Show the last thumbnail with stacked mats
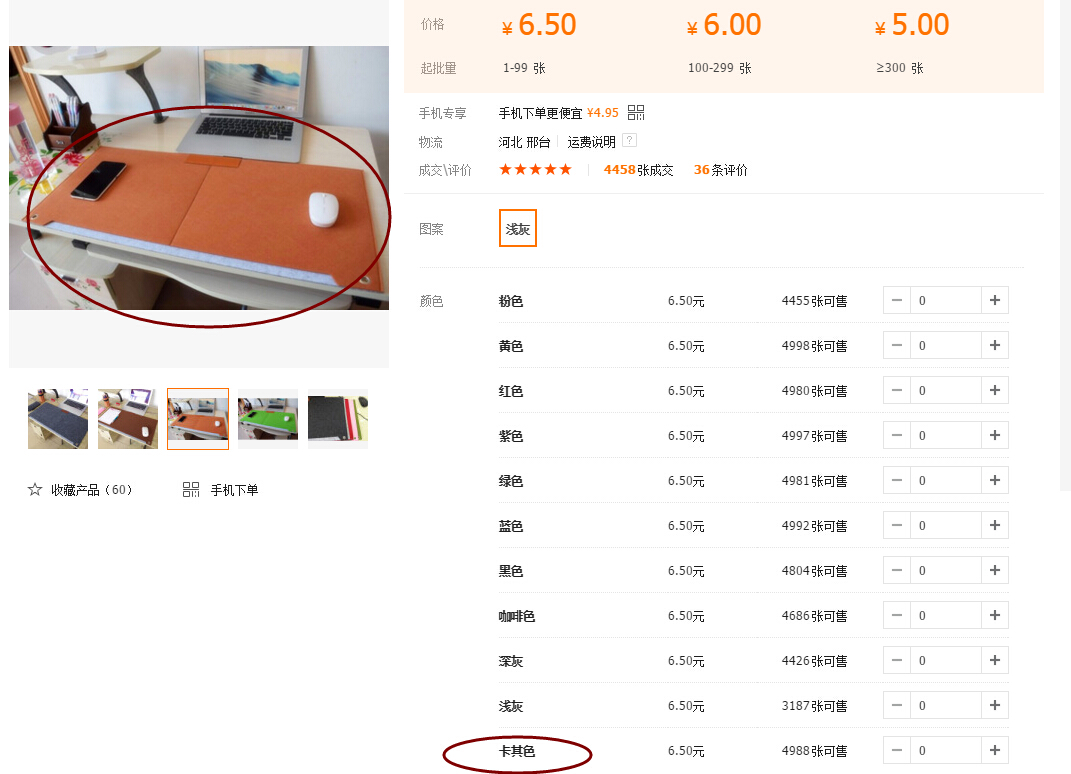The height and width of the screenshot is (774, 1071). point(338,419)
